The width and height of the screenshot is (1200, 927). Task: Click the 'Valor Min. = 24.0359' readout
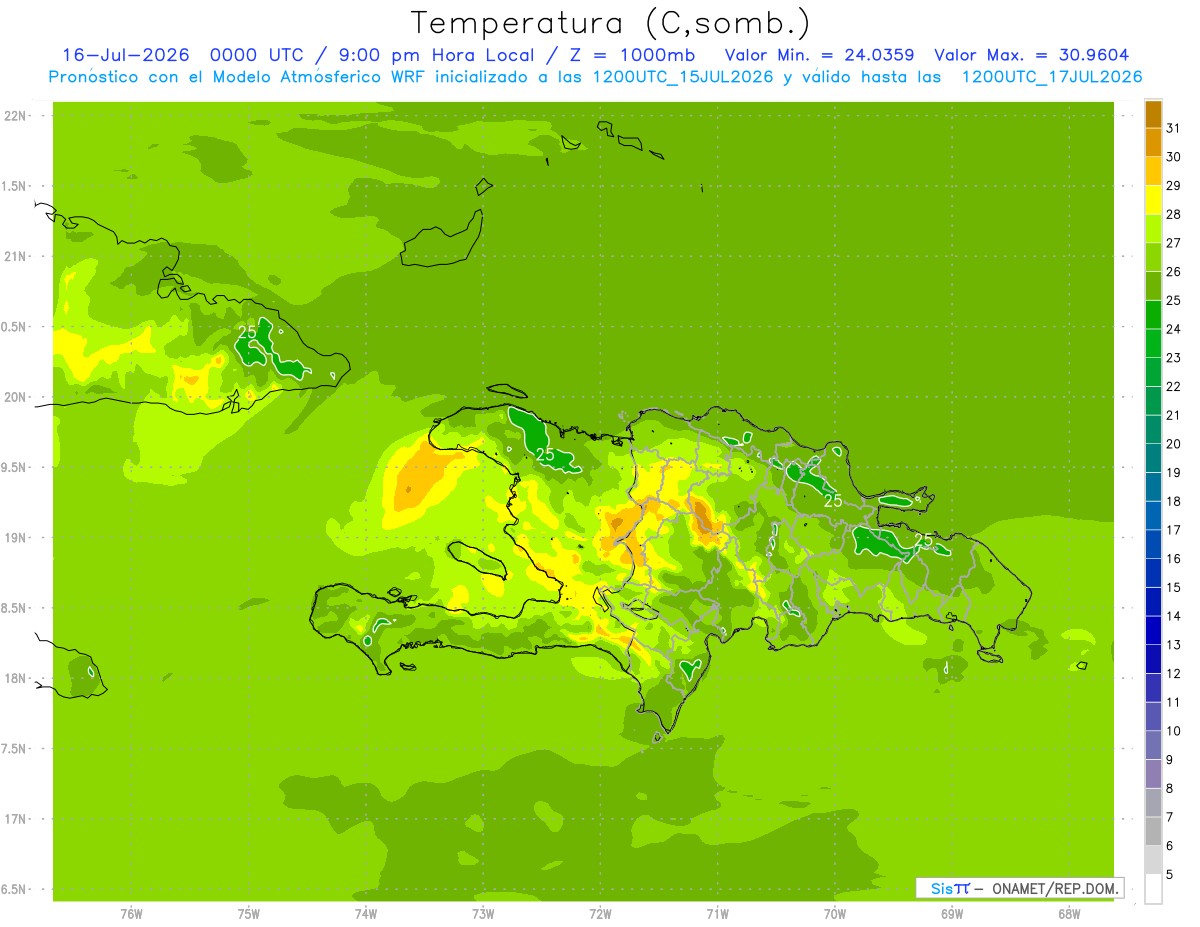pyautogui.click(x=820, y=55)
